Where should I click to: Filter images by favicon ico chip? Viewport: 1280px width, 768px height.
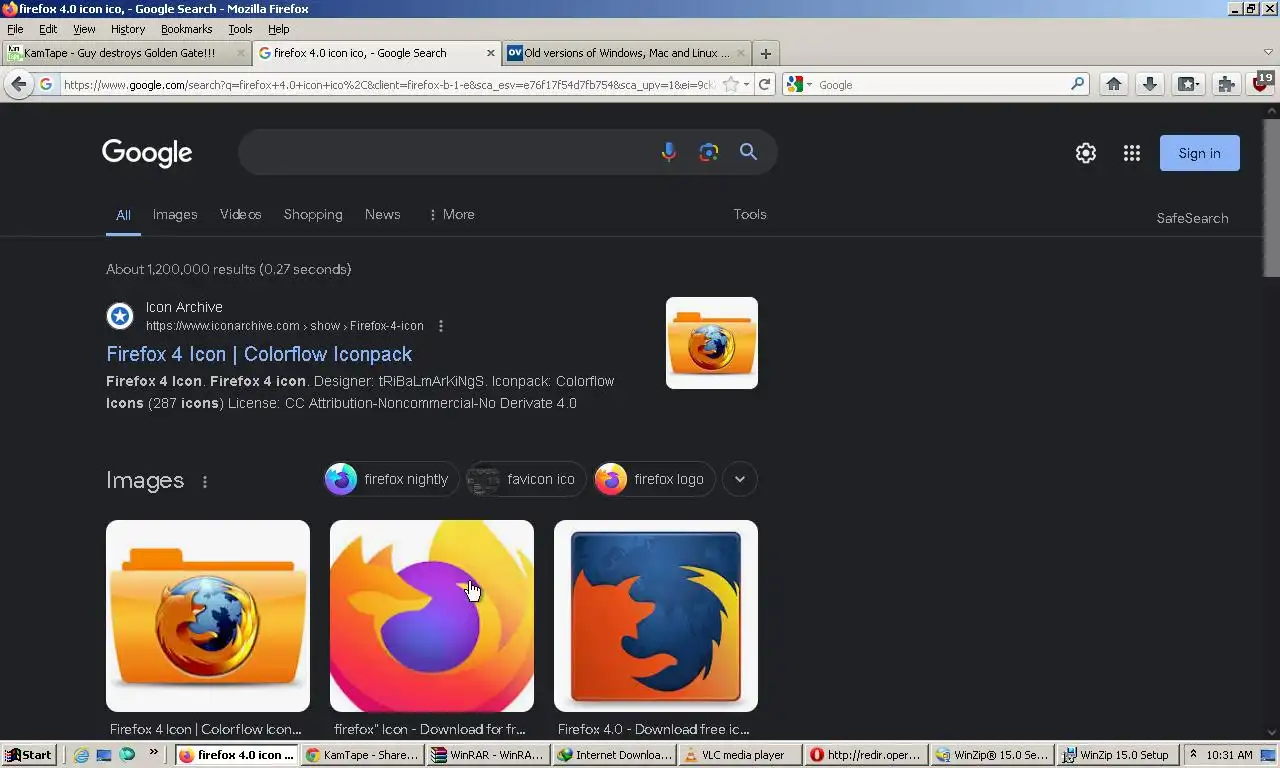point(525,479)
